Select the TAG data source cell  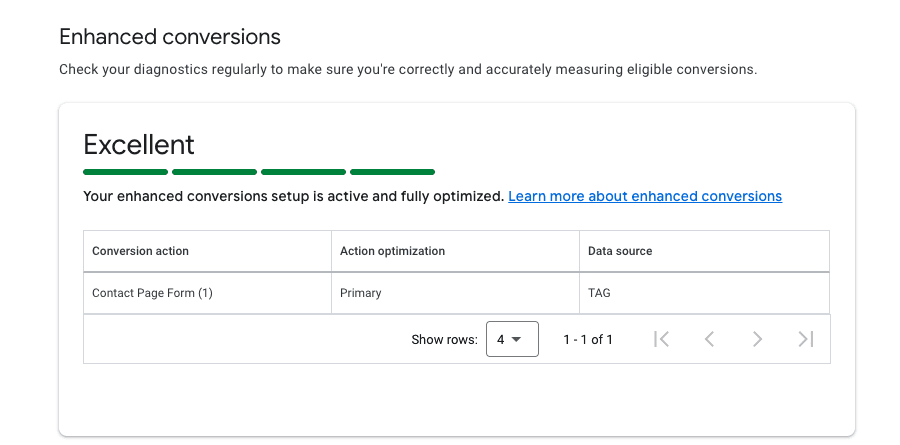pos(704,293)
